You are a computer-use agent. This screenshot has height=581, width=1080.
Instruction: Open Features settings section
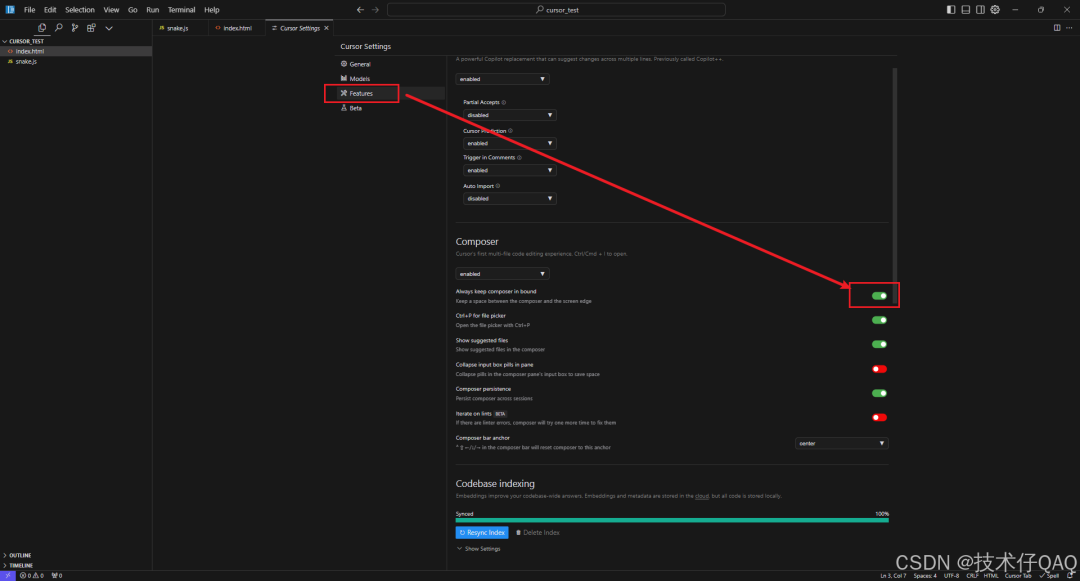click(391, 93)
